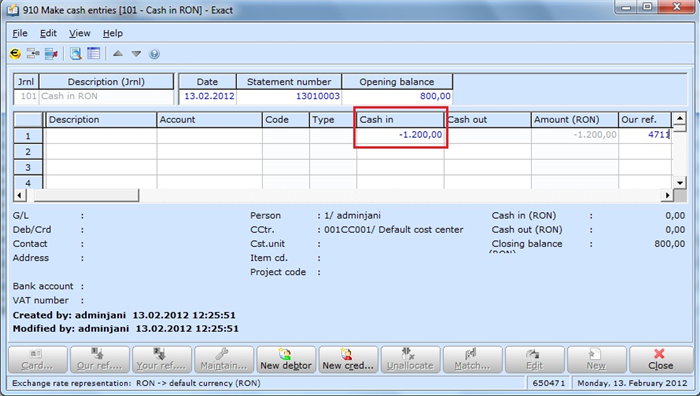The image size is (700, 396).
Task: Click the Account cell in row 1
Action: (209, 136)
